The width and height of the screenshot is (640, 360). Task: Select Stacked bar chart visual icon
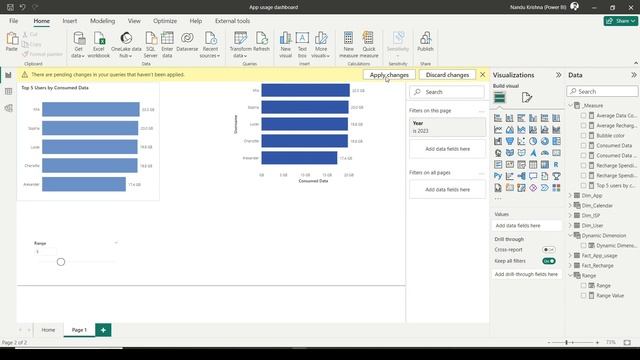pos(498,118)
